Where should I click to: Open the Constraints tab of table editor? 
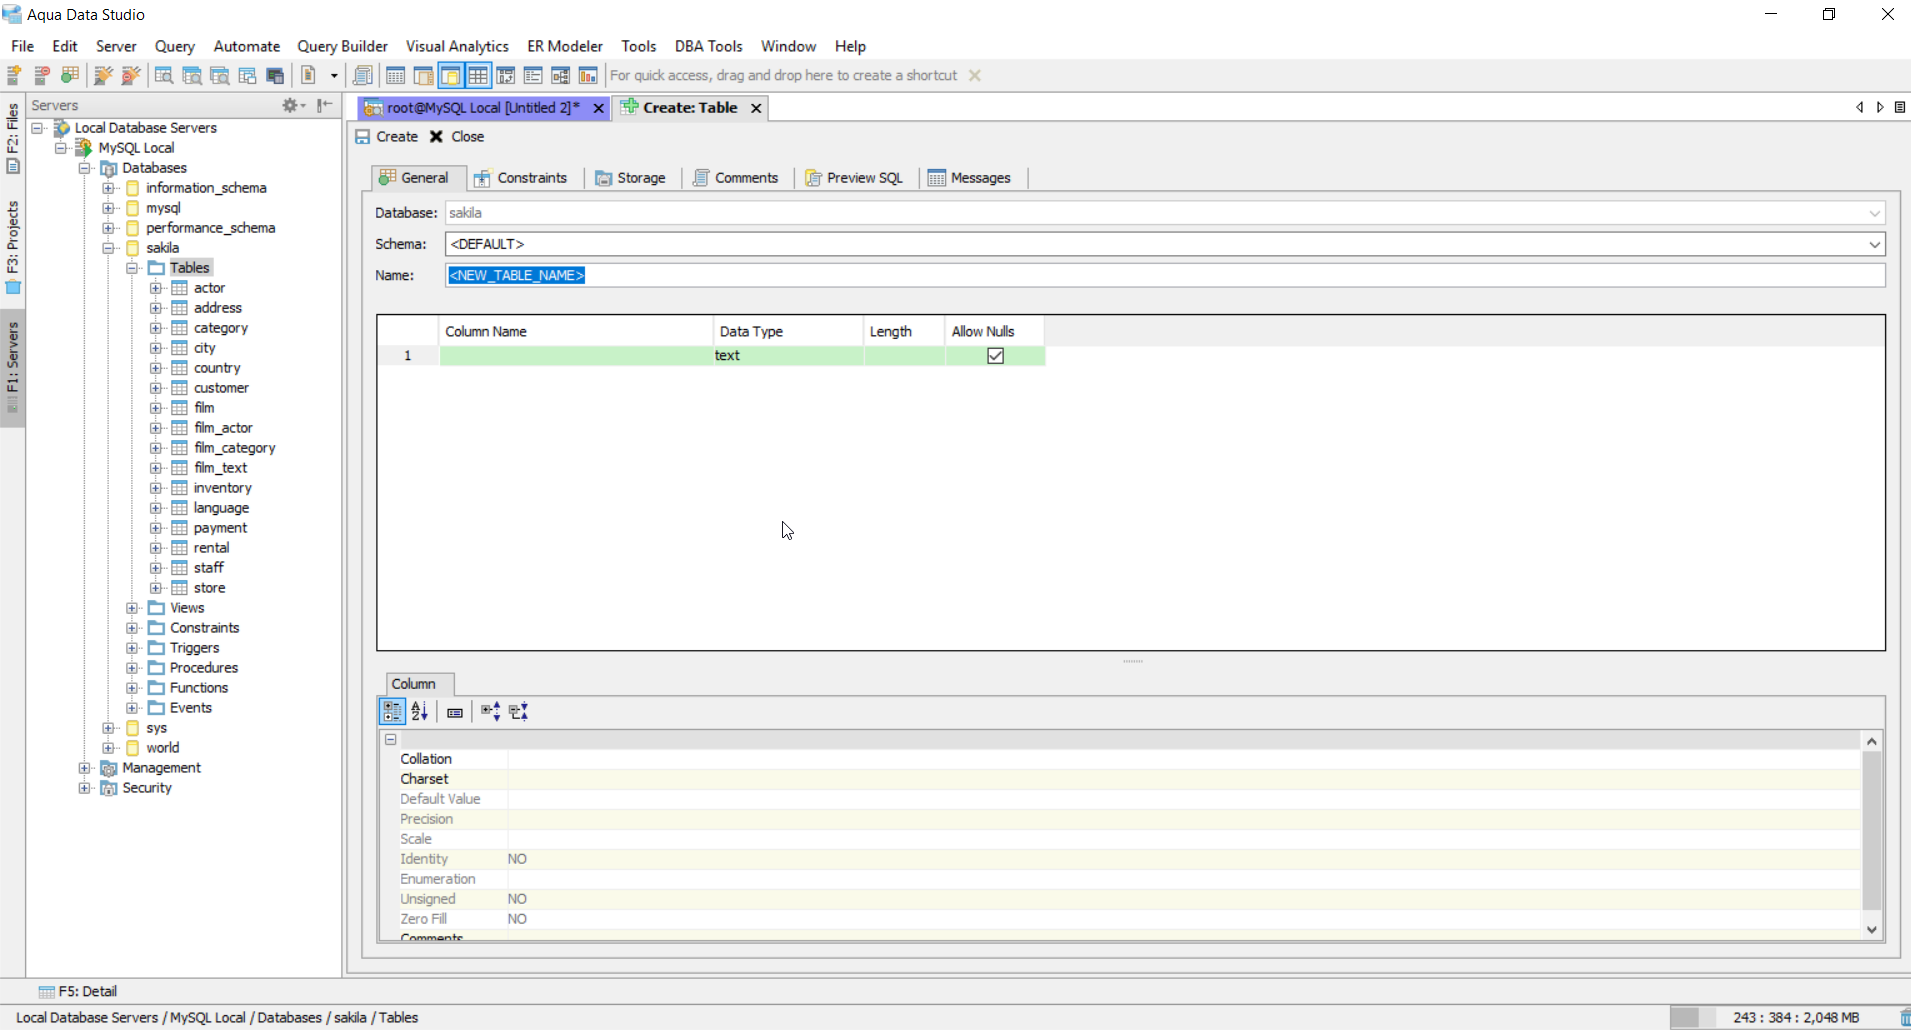pos(521,178)
